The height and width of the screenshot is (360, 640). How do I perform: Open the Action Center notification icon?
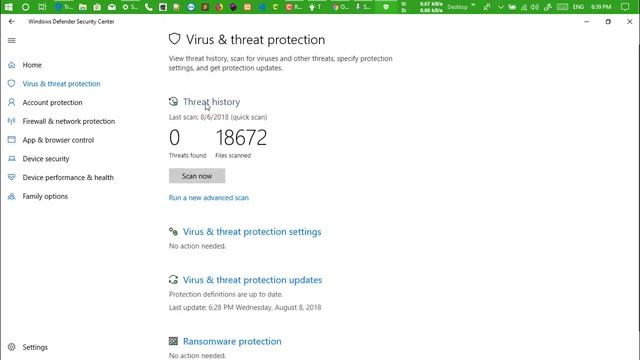[x=624, y=7]
